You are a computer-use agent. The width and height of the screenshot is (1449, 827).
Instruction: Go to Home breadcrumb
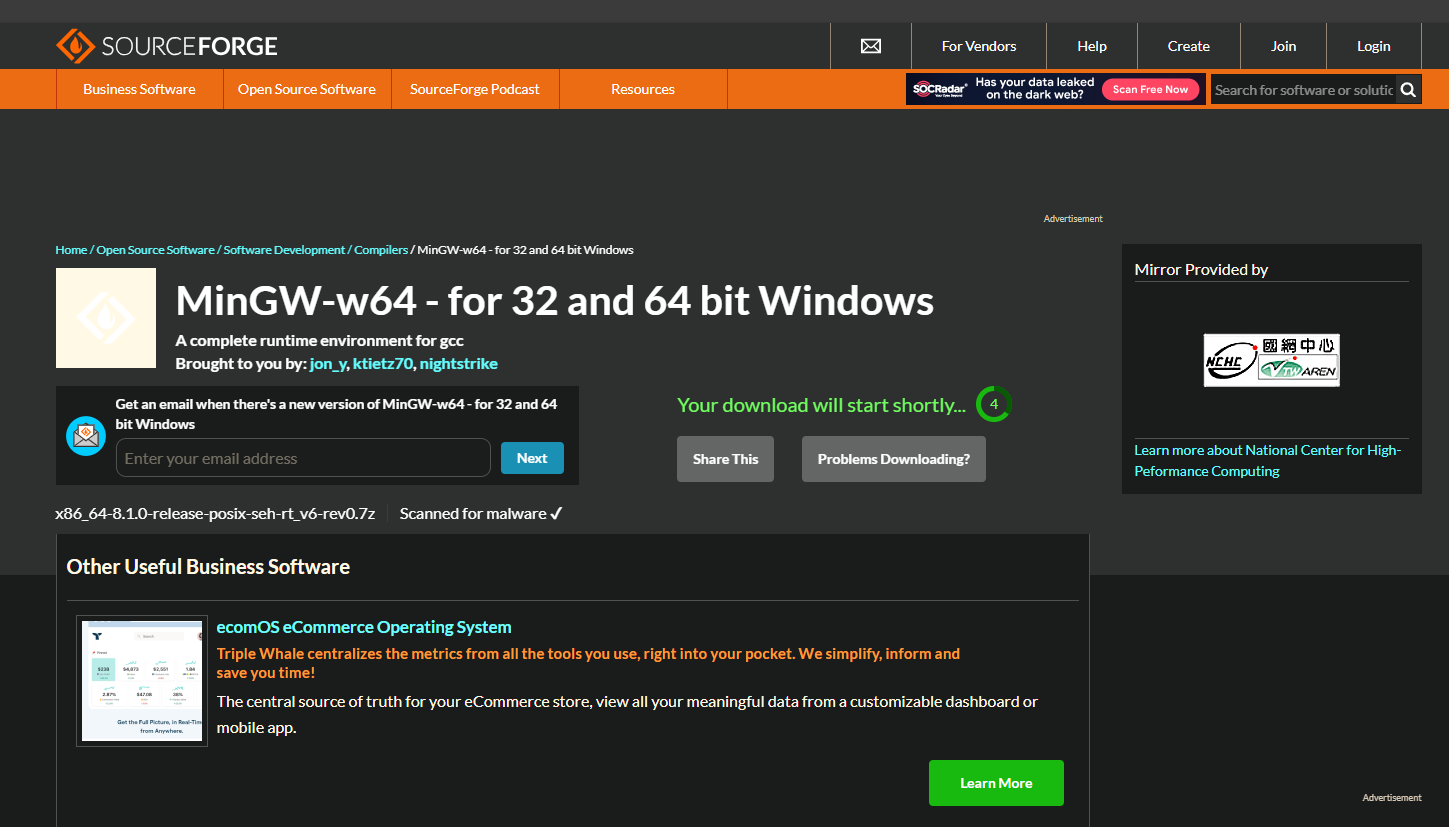[x=71, y=250]
